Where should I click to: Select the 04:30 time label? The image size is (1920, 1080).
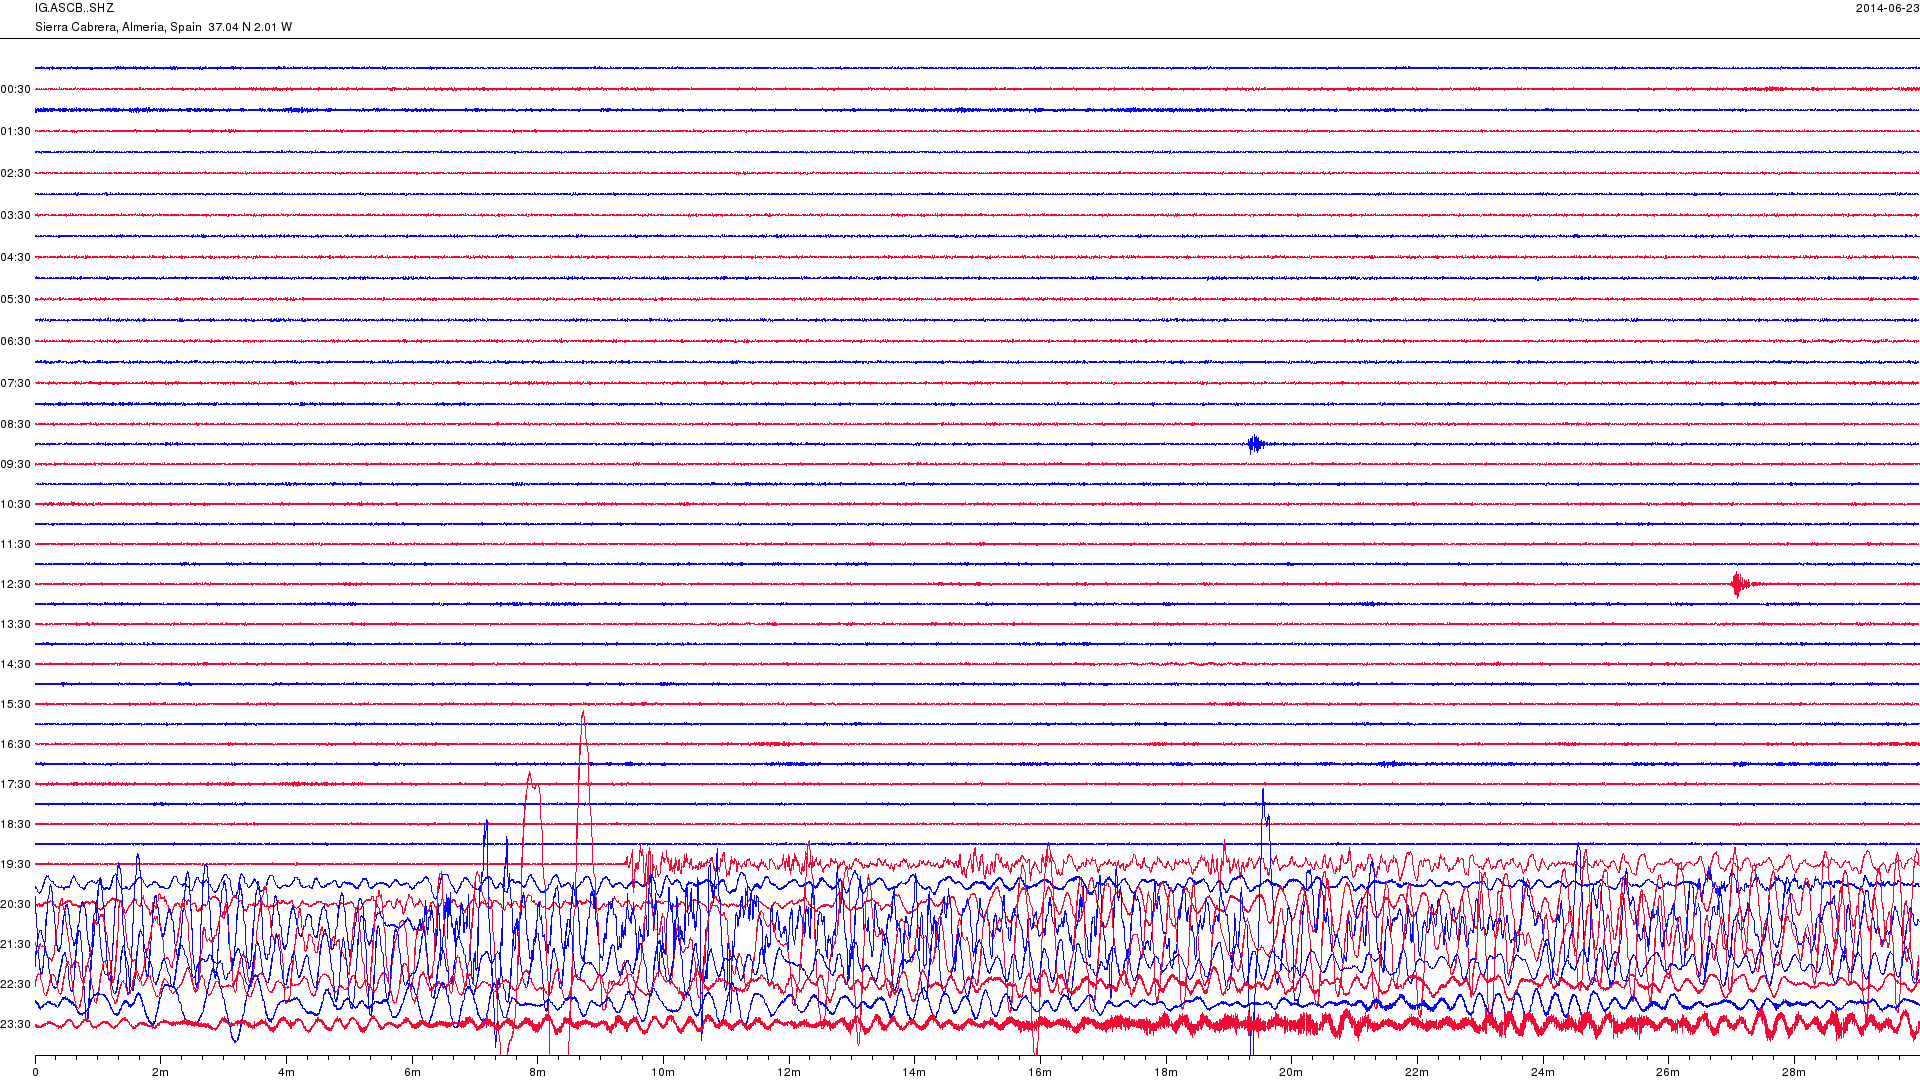point(16,258)
